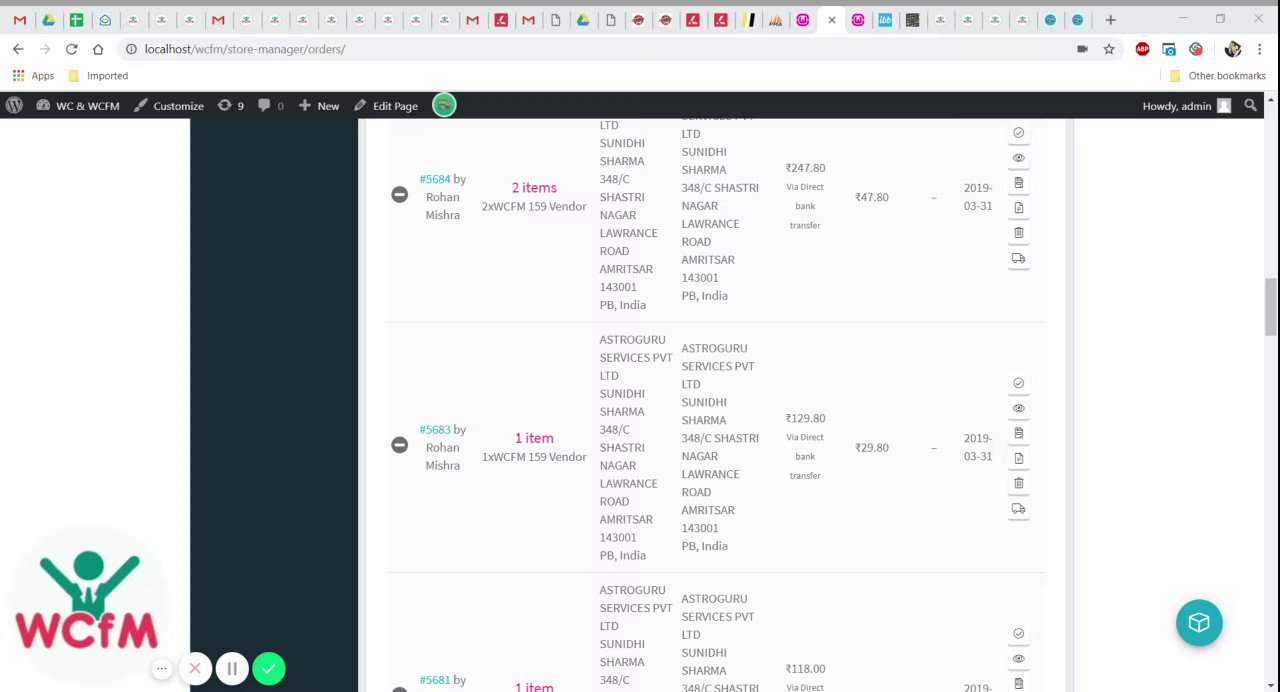Screen dimensions: 1280x692
Task: Open order link #5684
Action: 435,179
